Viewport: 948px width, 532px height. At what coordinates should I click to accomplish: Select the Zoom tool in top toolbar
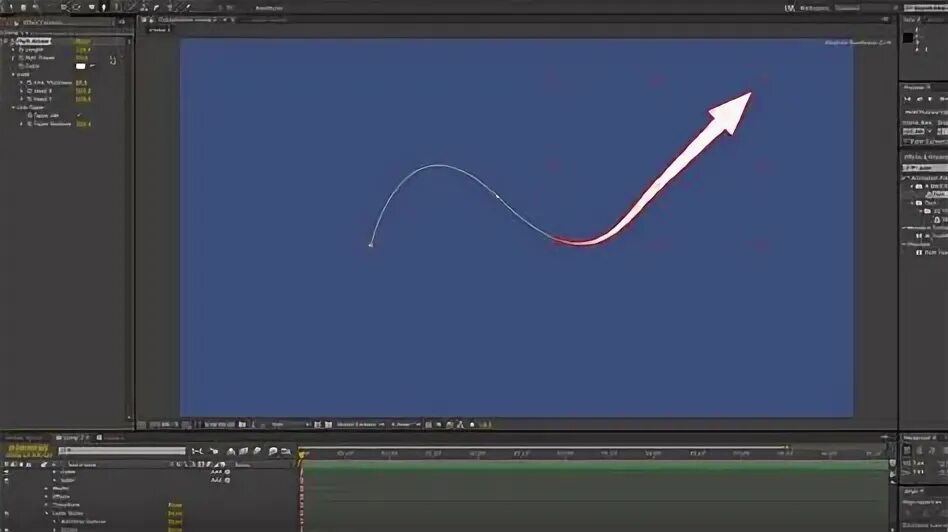click(36, 7)
